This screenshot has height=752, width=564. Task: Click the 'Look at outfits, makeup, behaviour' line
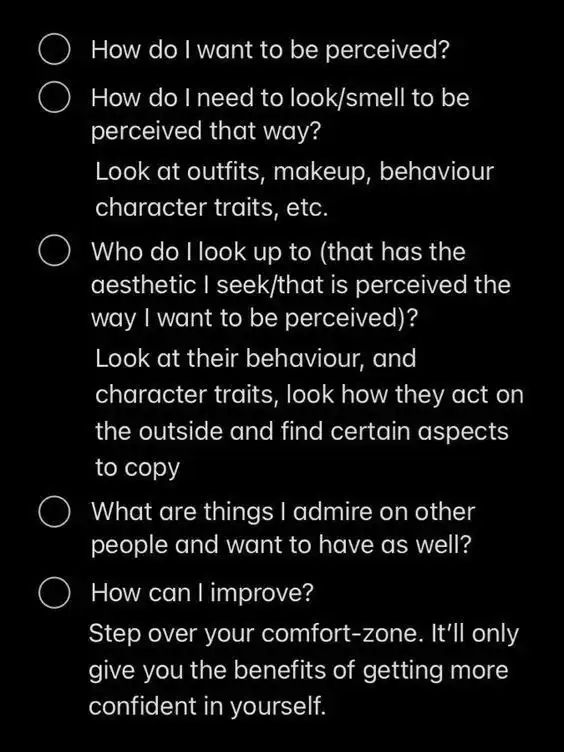294,173
